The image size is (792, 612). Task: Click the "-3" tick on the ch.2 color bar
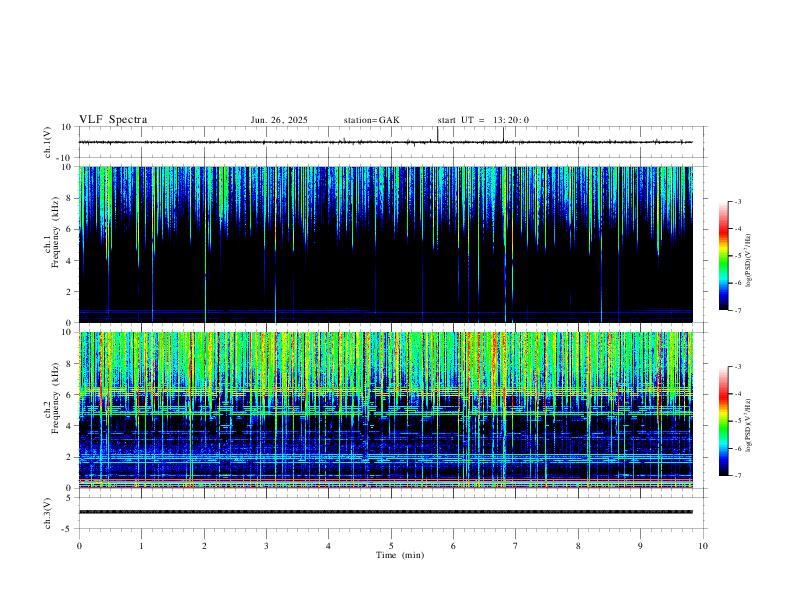pyautogui.click(x=737, y=367)
